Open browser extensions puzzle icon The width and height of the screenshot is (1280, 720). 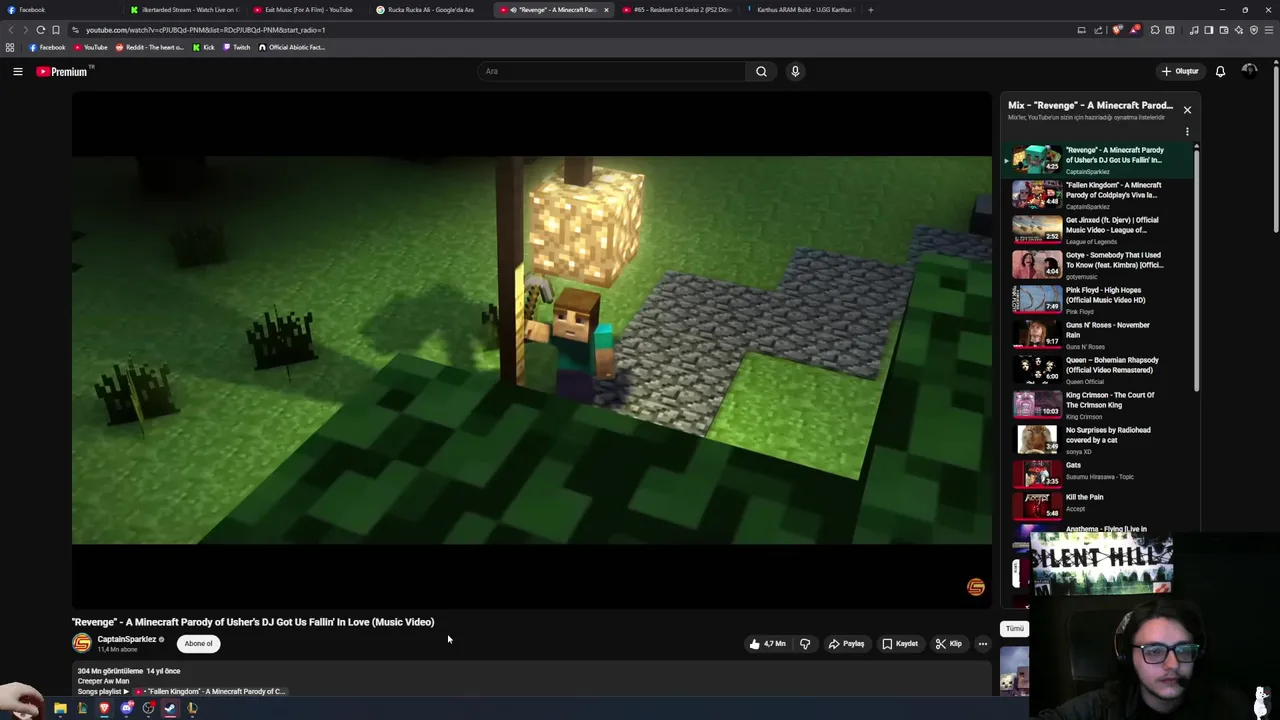point(1155,30)
